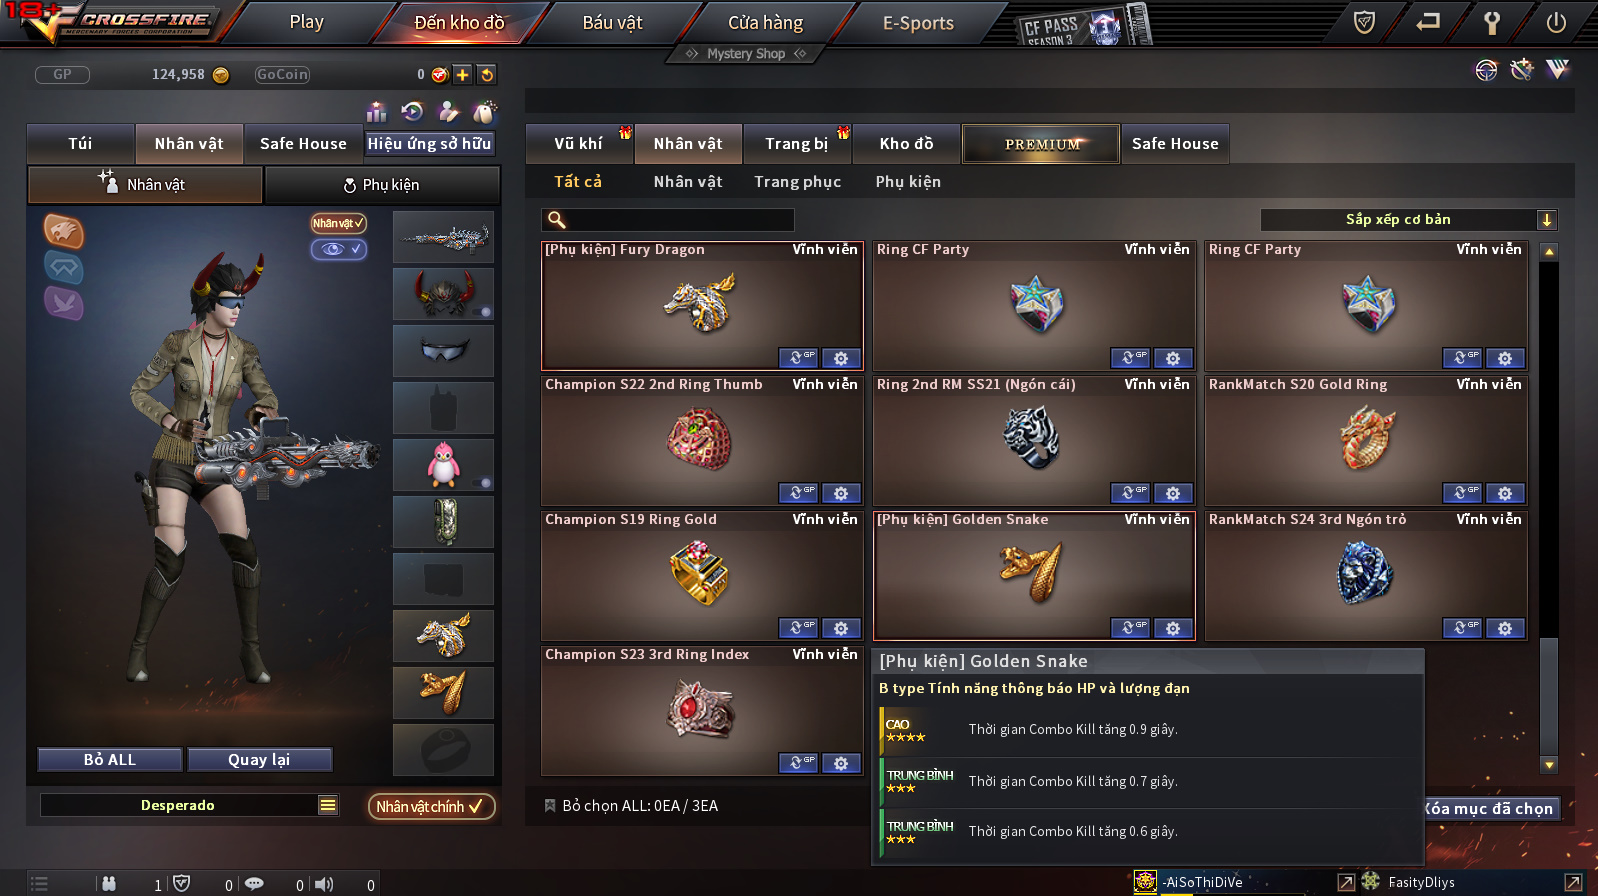
Task: Click the power quit icon
Action: click(1556, 22)
